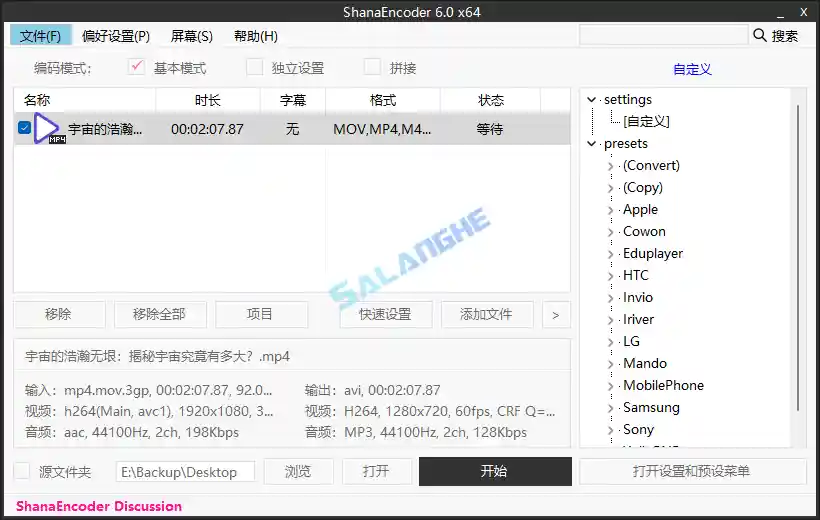Viewport: 820px width, 520px height.
Task: Start encoding with 开始 button
Action: pyautogui.click(x=495, y=471)
